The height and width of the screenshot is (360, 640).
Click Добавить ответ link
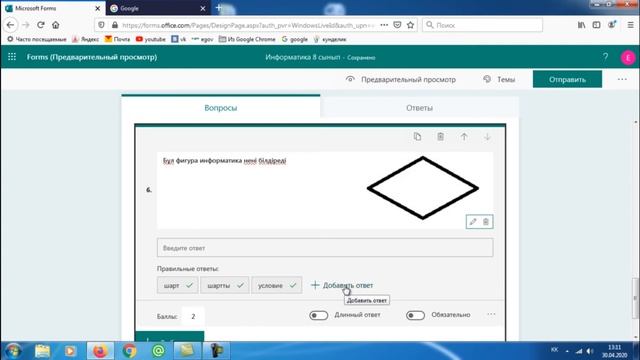point(342,285)
